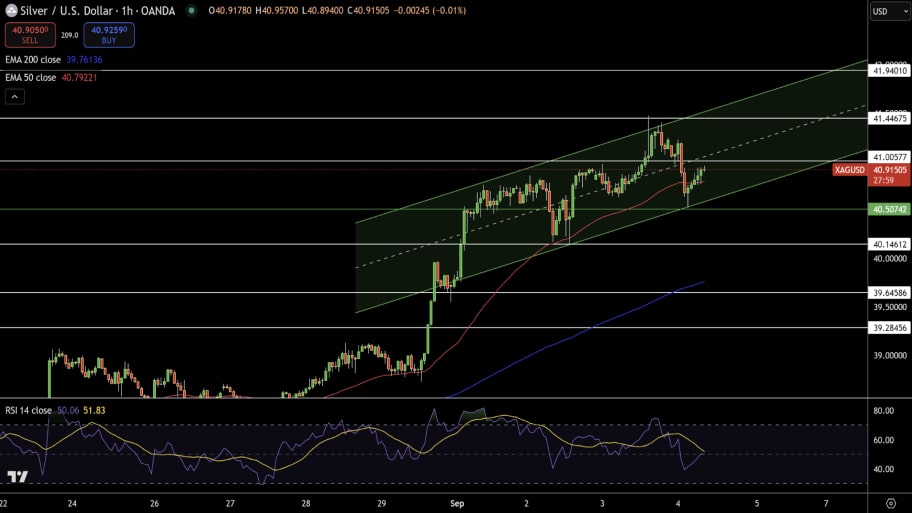The width and height of the screenshot is (912, 513).
Task: Click the 41.94010 horizontal line price label
Action: click(x=889, y=71)
